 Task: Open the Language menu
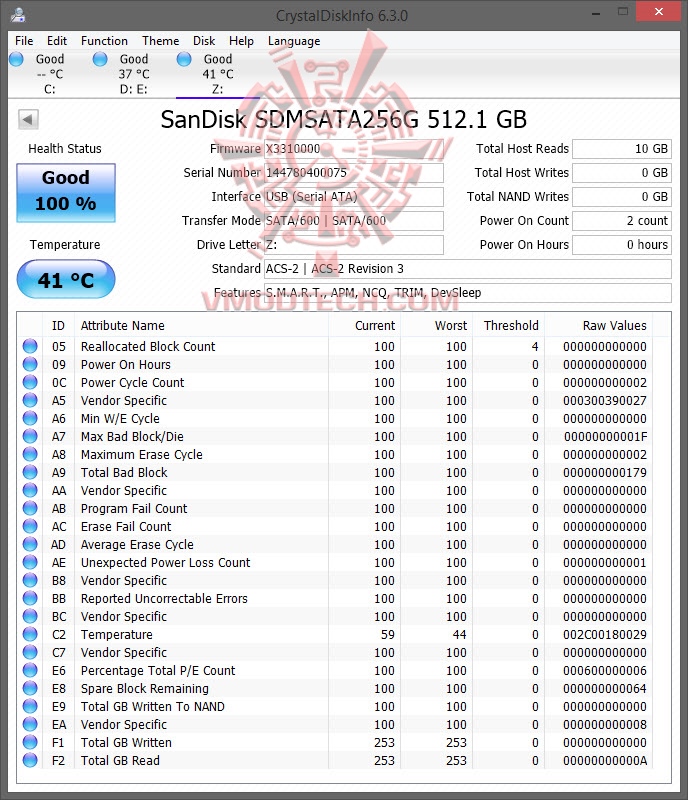pyautogui.click(x=294, y=41)
